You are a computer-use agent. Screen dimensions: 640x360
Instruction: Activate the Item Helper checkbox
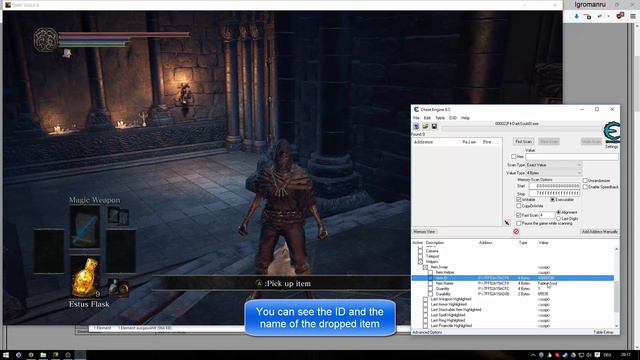(430, 272)
